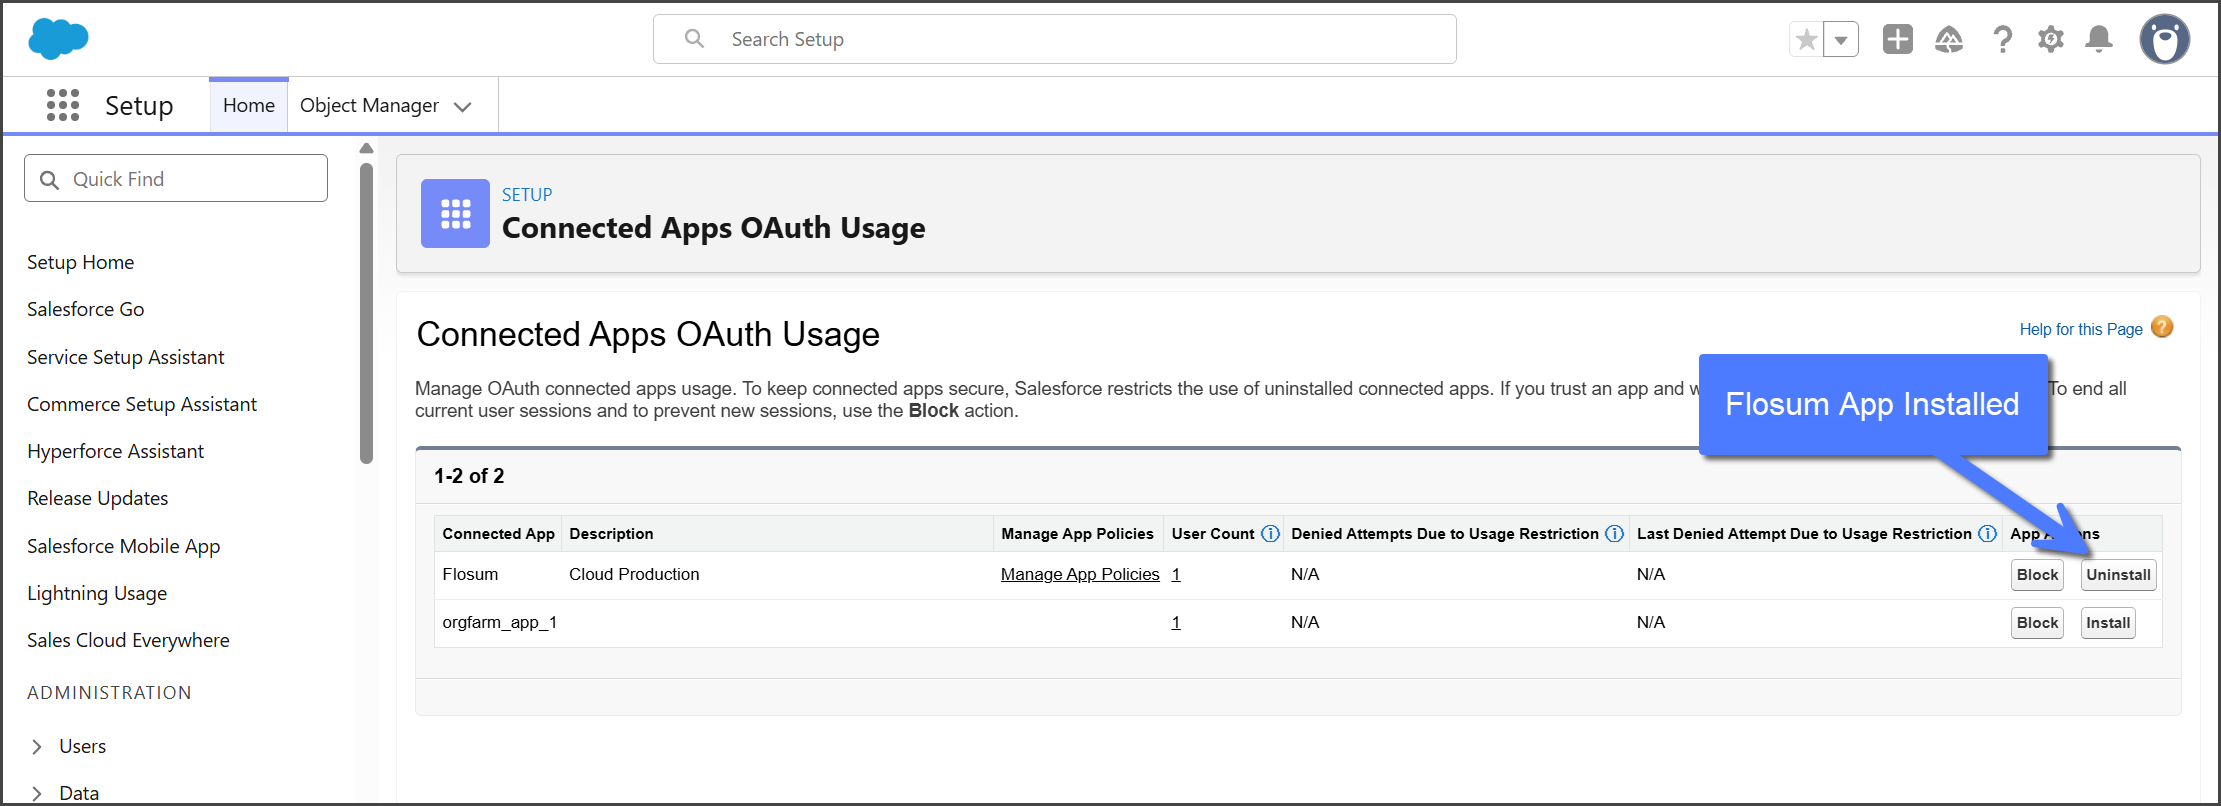Click the Salesforce cloud logo

(x=58, y=39)
